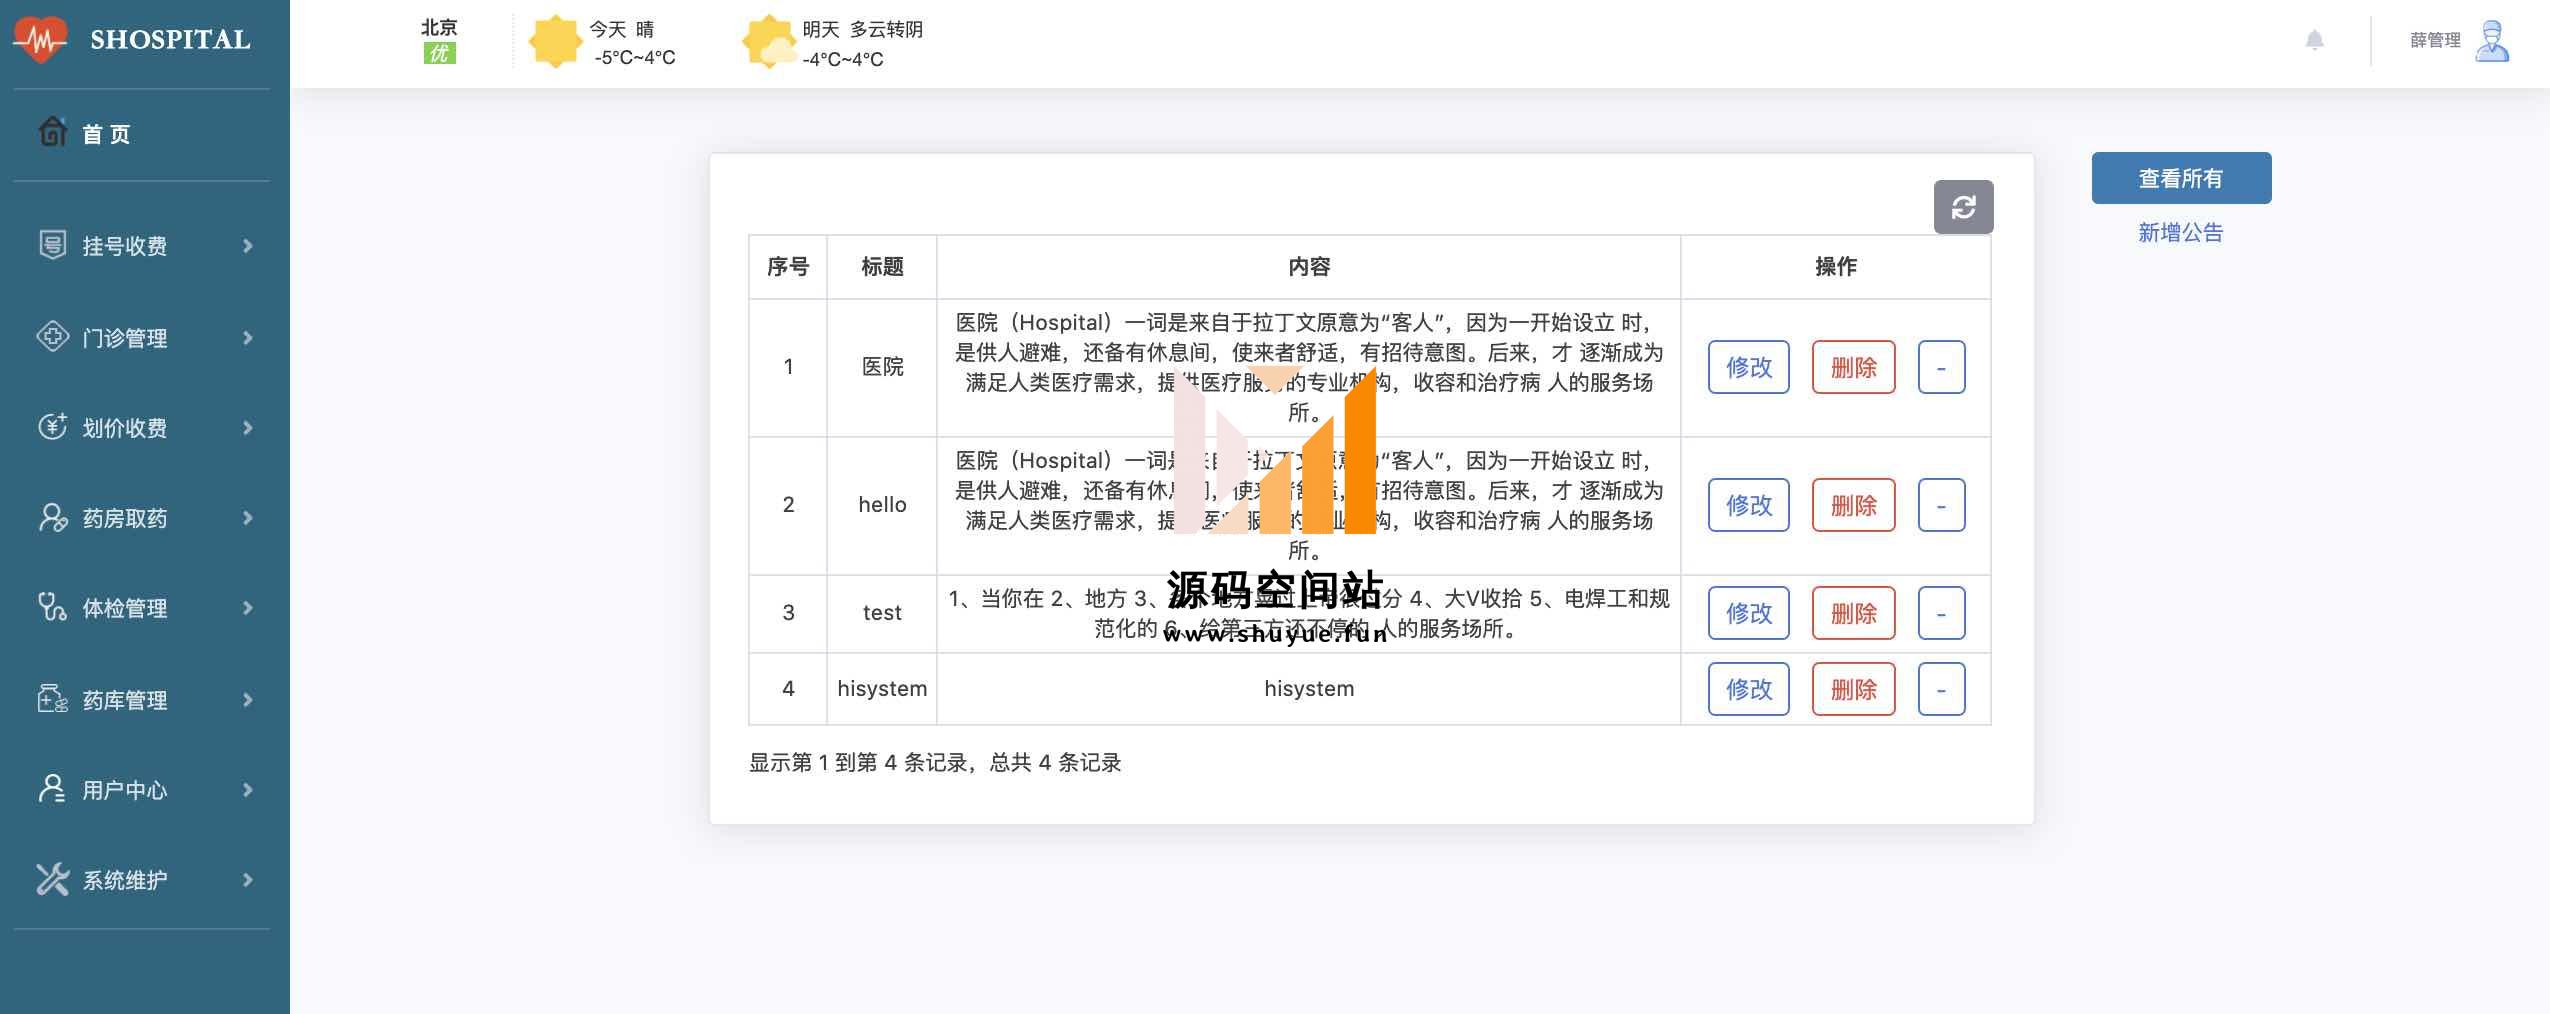Viewport: 2550px width, 1014px height.
Task: Click the 用户中心 user icon
Action: 53,789
